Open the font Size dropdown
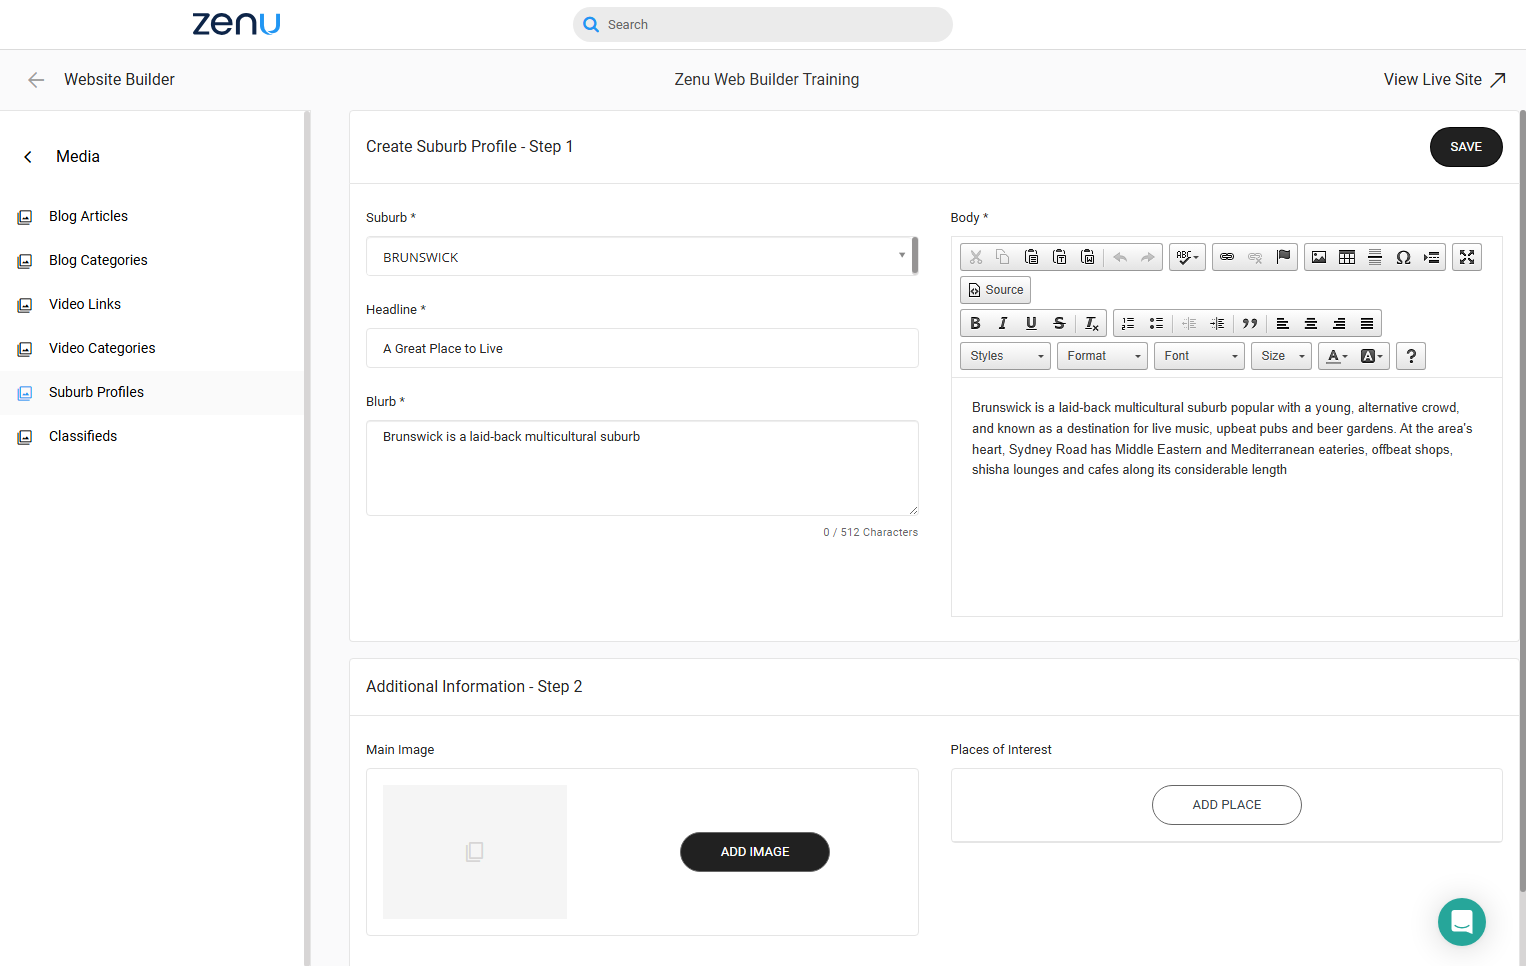The image size is (1526, 966). click(x=1281, y=356)
